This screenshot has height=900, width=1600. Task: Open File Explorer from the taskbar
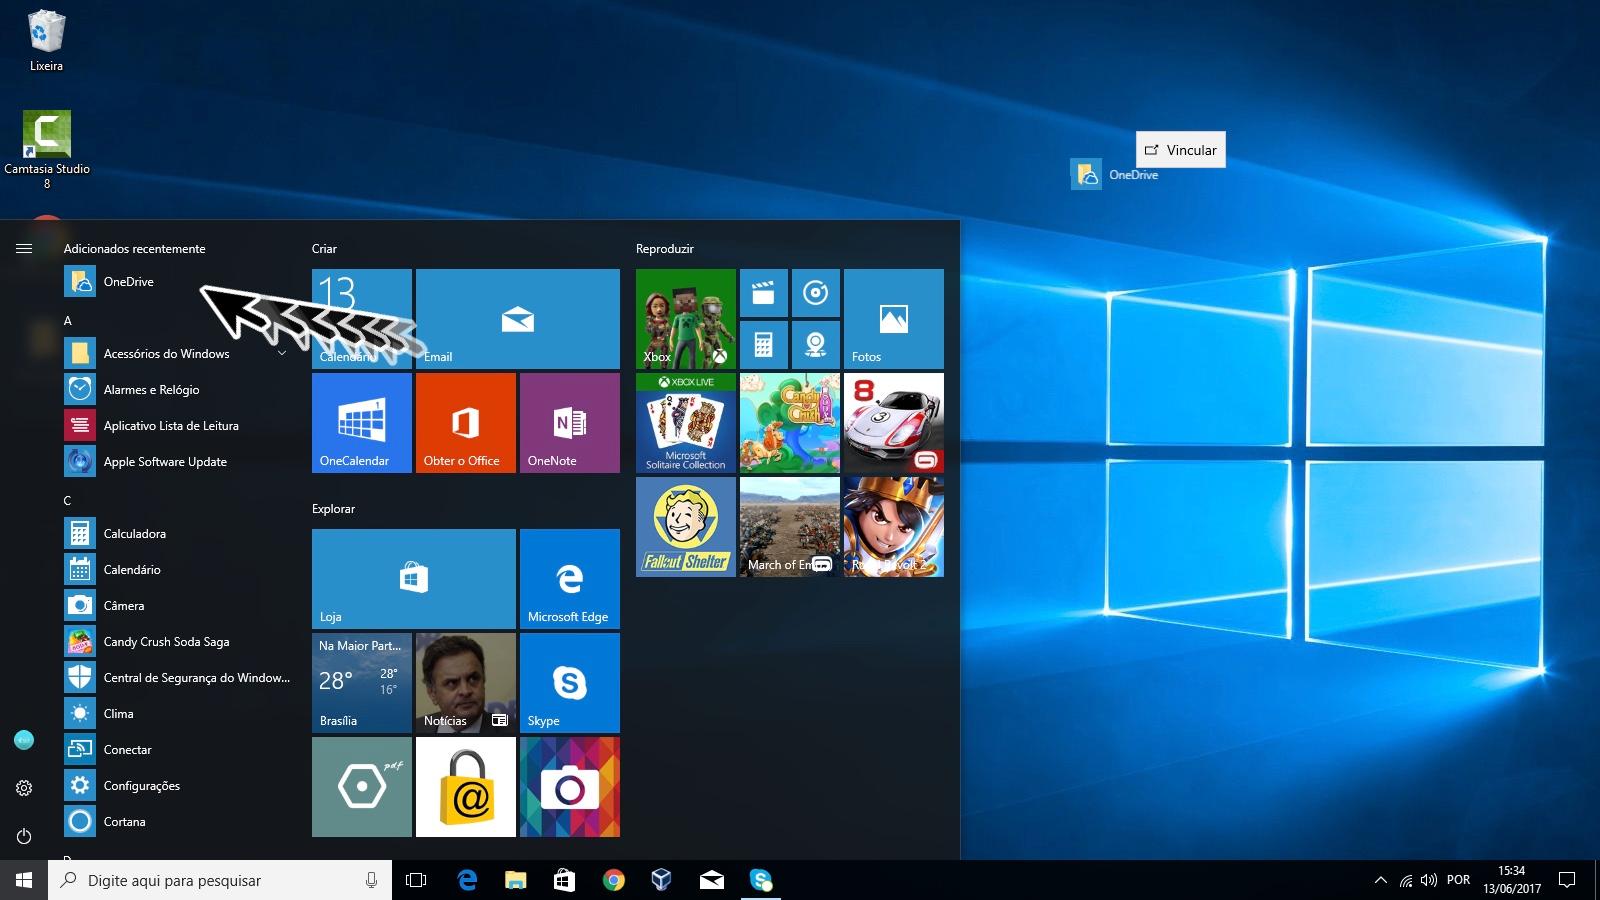[x=515, y=880]
